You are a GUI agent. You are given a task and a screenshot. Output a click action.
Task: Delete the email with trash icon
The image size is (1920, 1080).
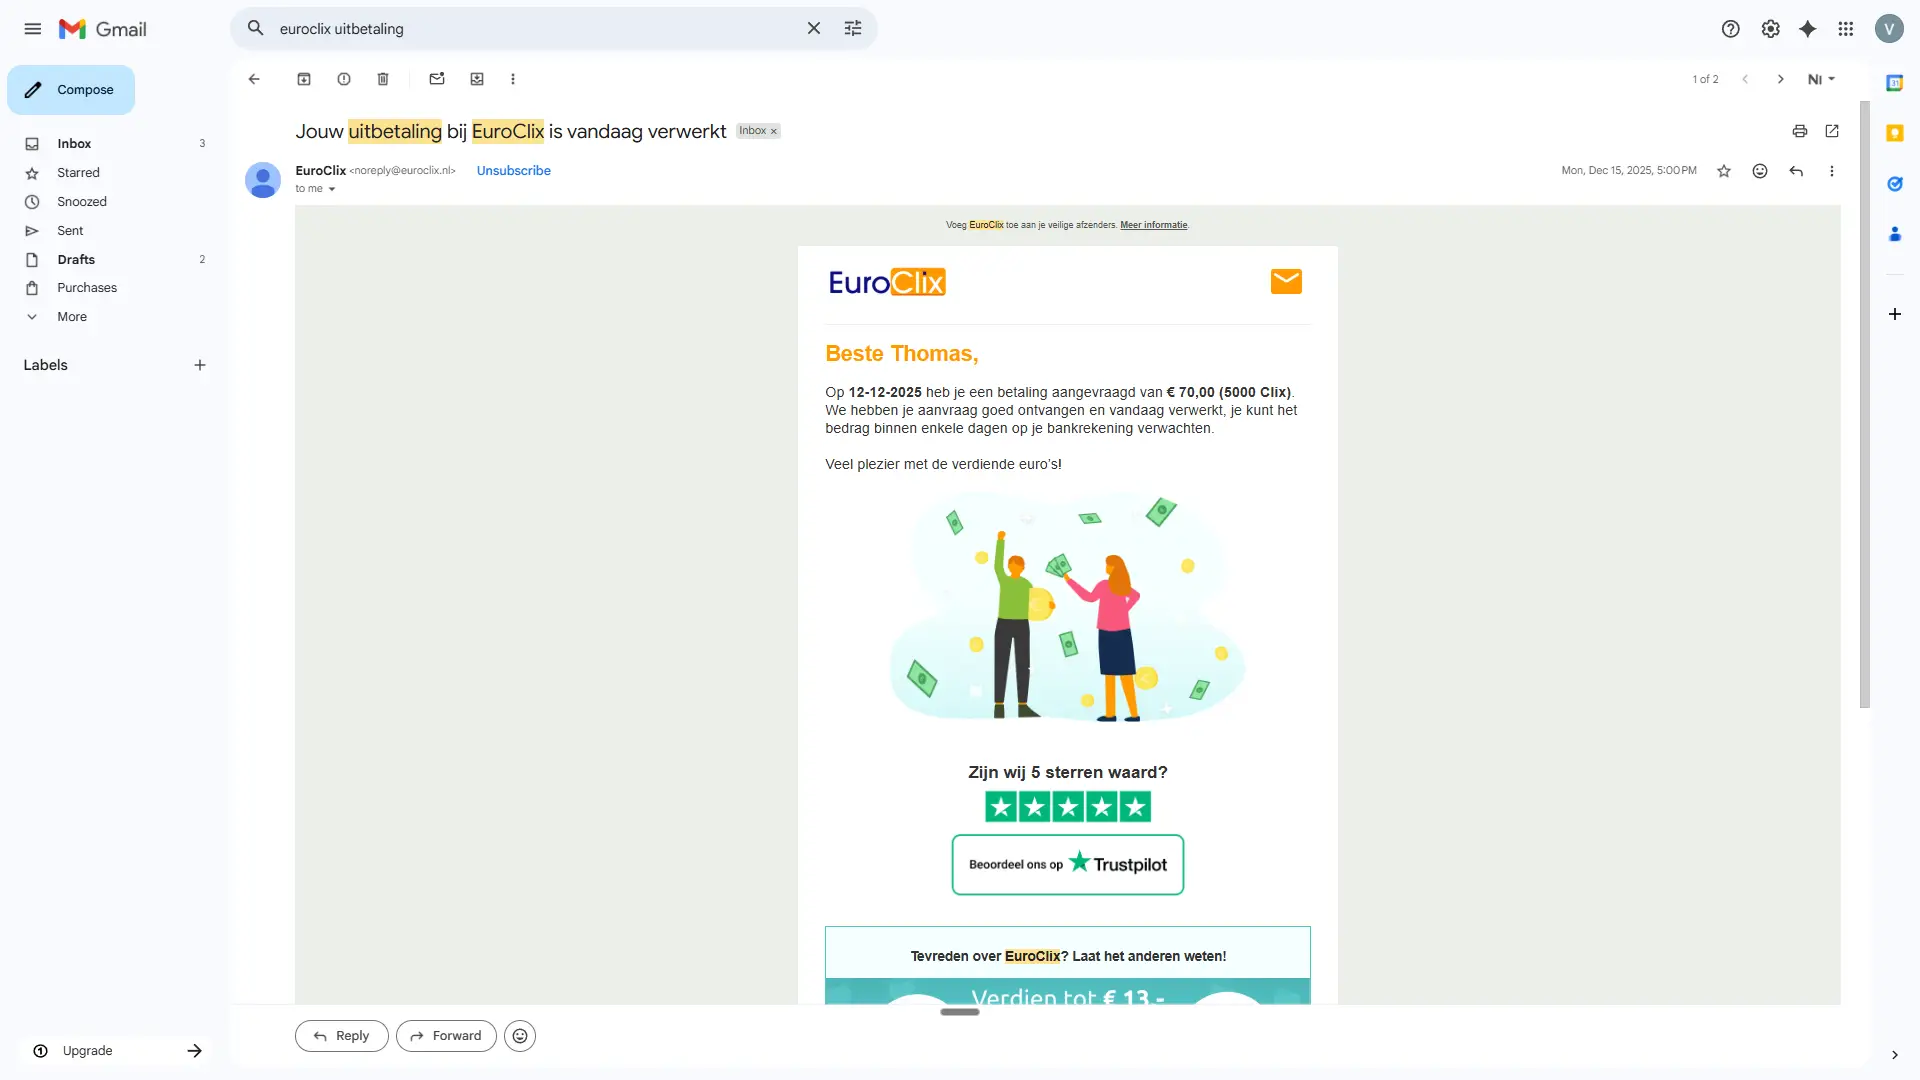tap(383, 79)
